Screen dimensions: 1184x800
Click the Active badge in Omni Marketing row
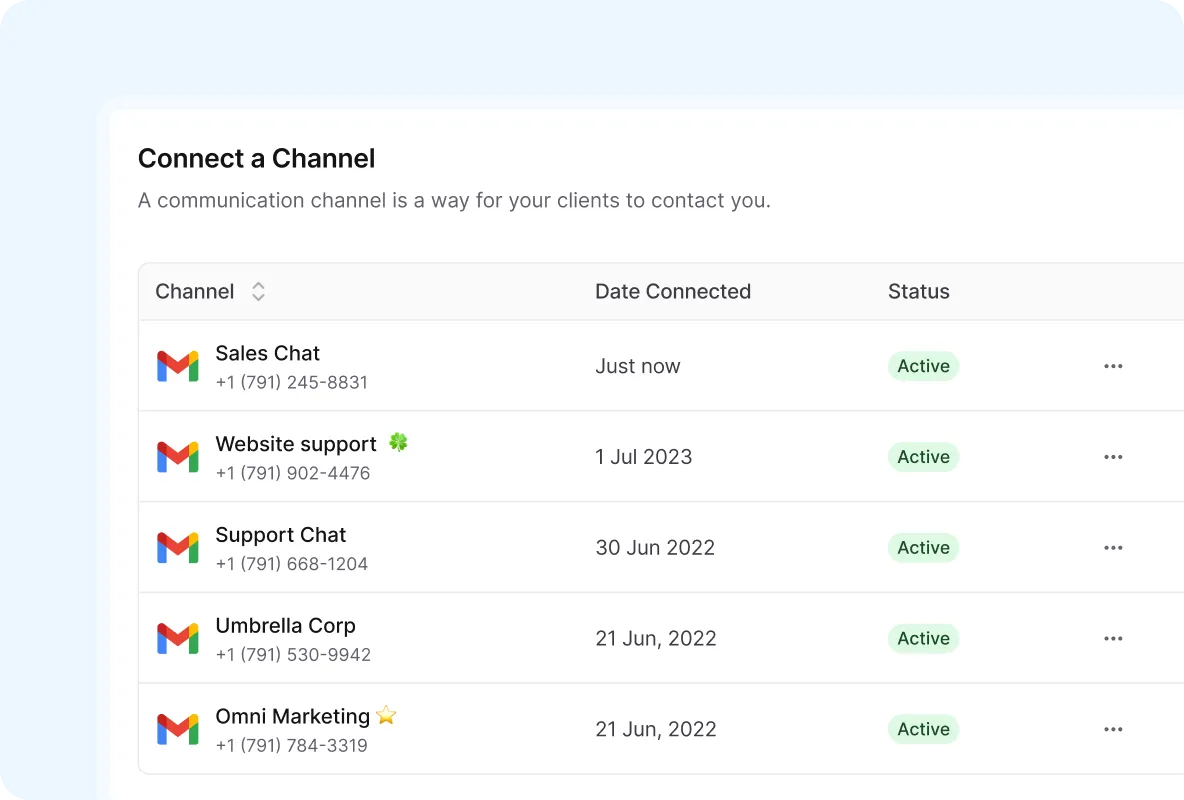point(923,730)
